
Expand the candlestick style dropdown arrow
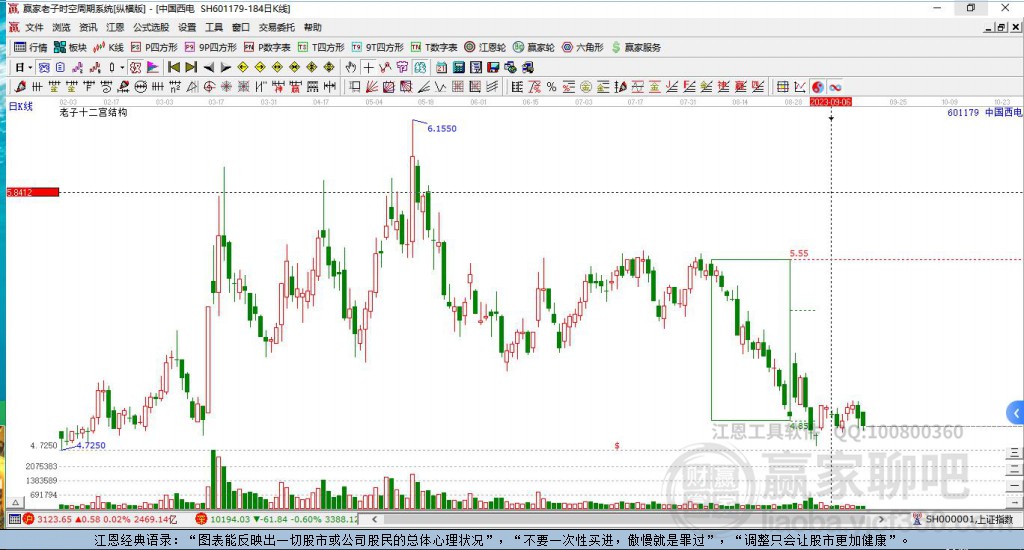[x=121, y=67]
